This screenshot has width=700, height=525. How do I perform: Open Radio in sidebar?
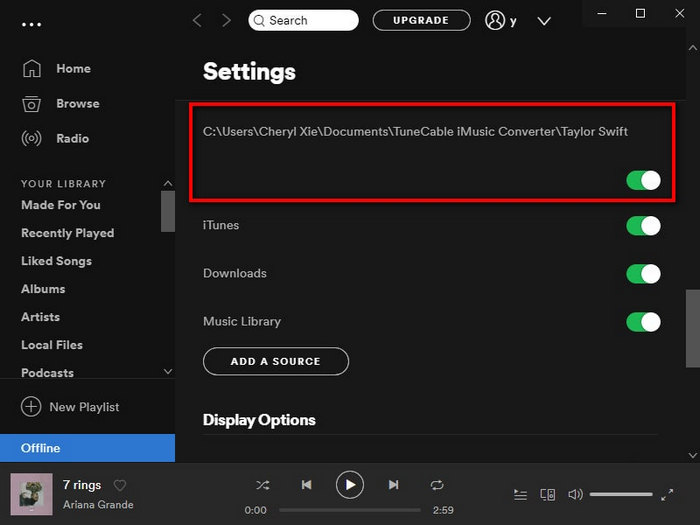(72, 138)
